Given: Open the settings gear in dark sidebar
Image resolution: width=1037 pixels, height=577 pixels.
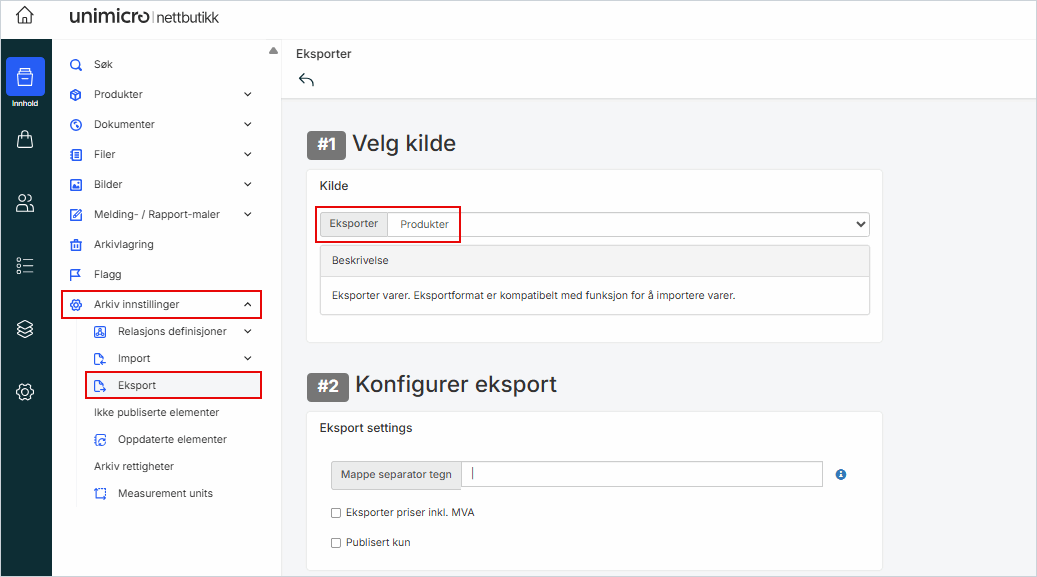Looking at the screenshot, I should [26, 392].
